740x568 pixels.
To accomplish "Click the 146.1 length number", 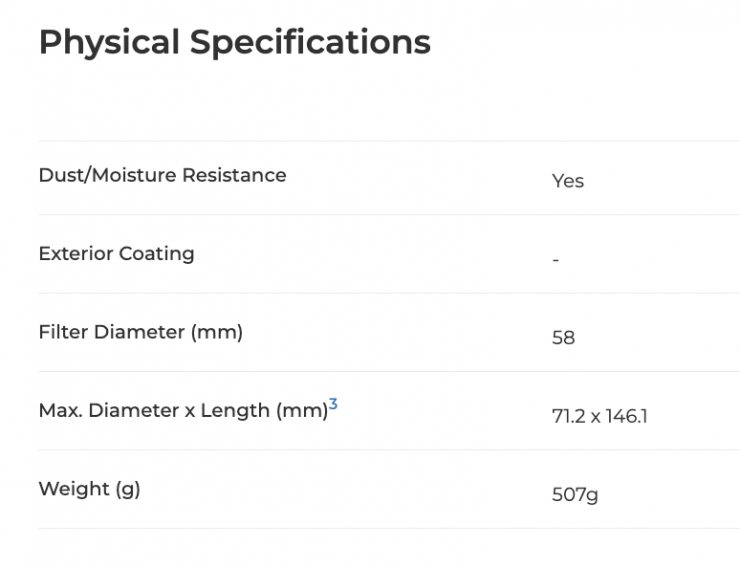I will 627,416.
